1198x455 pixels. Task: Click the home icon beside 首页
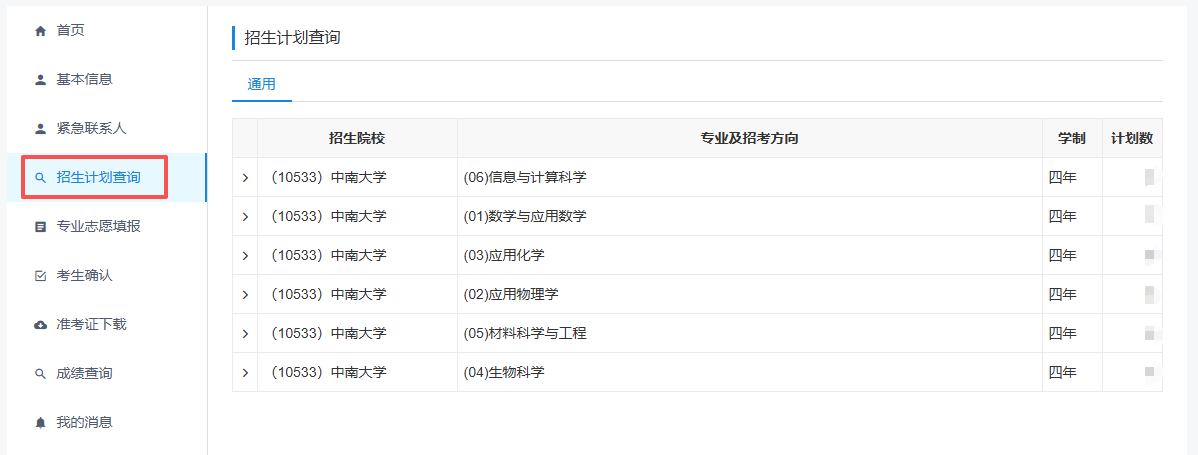pos(40,31)
